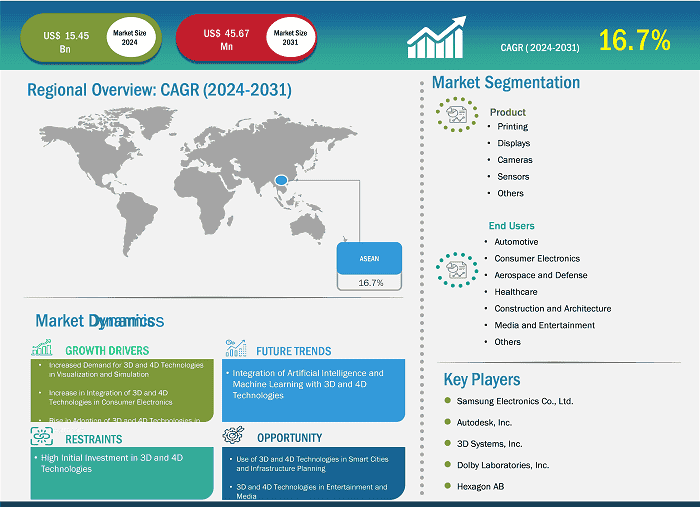Click the Key Players heading

482,380
